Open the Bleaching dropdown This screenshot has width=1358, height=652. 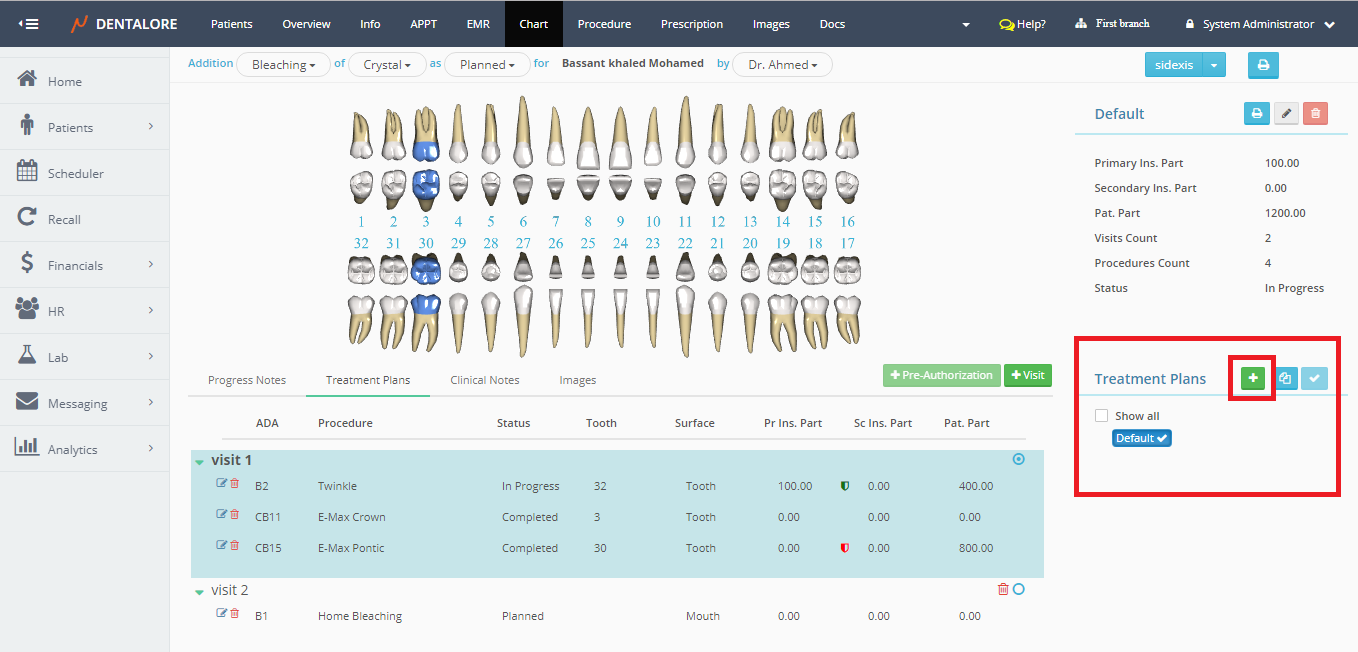click(283, 65)
